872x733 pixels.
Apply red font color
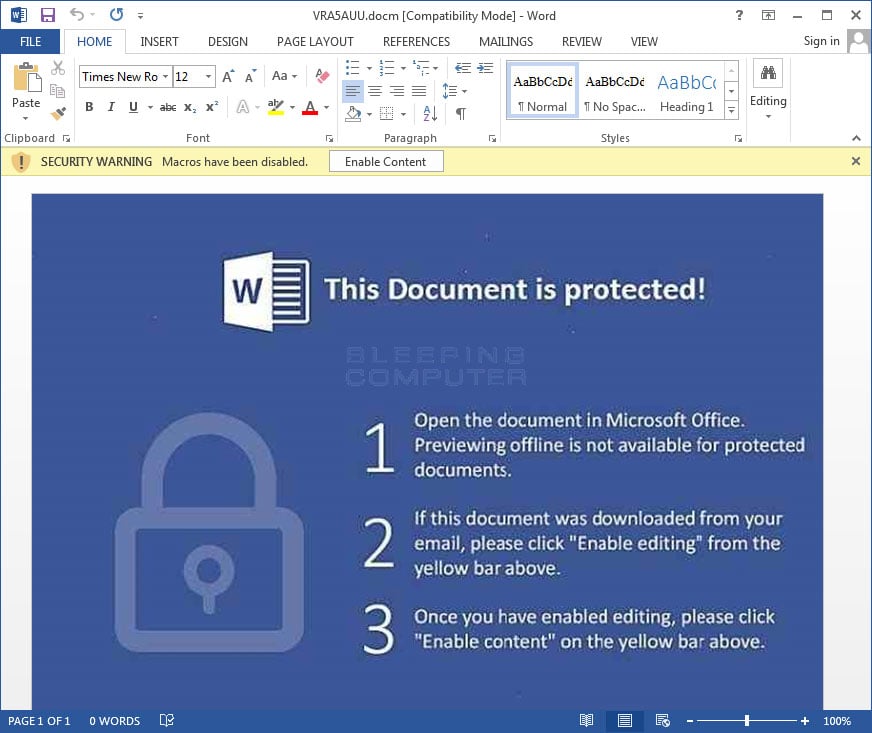pos(310,107)
